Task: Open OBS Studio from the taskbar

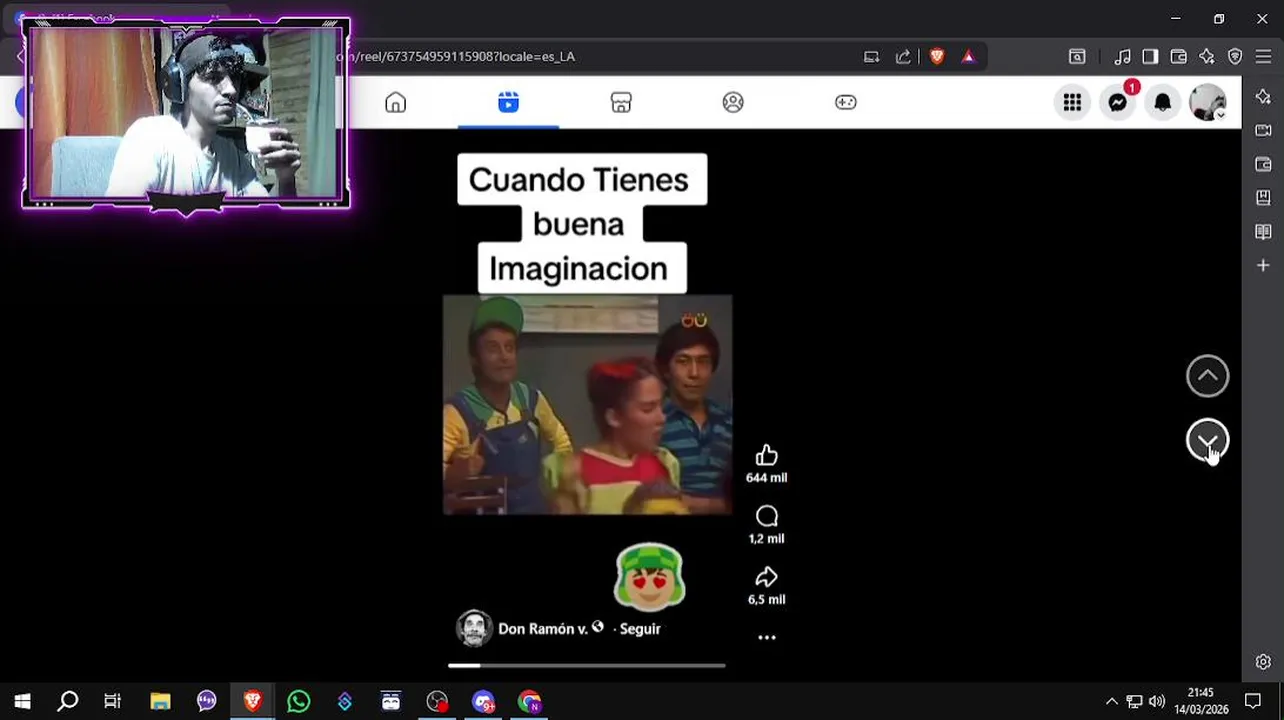Action: click(437, 702)
